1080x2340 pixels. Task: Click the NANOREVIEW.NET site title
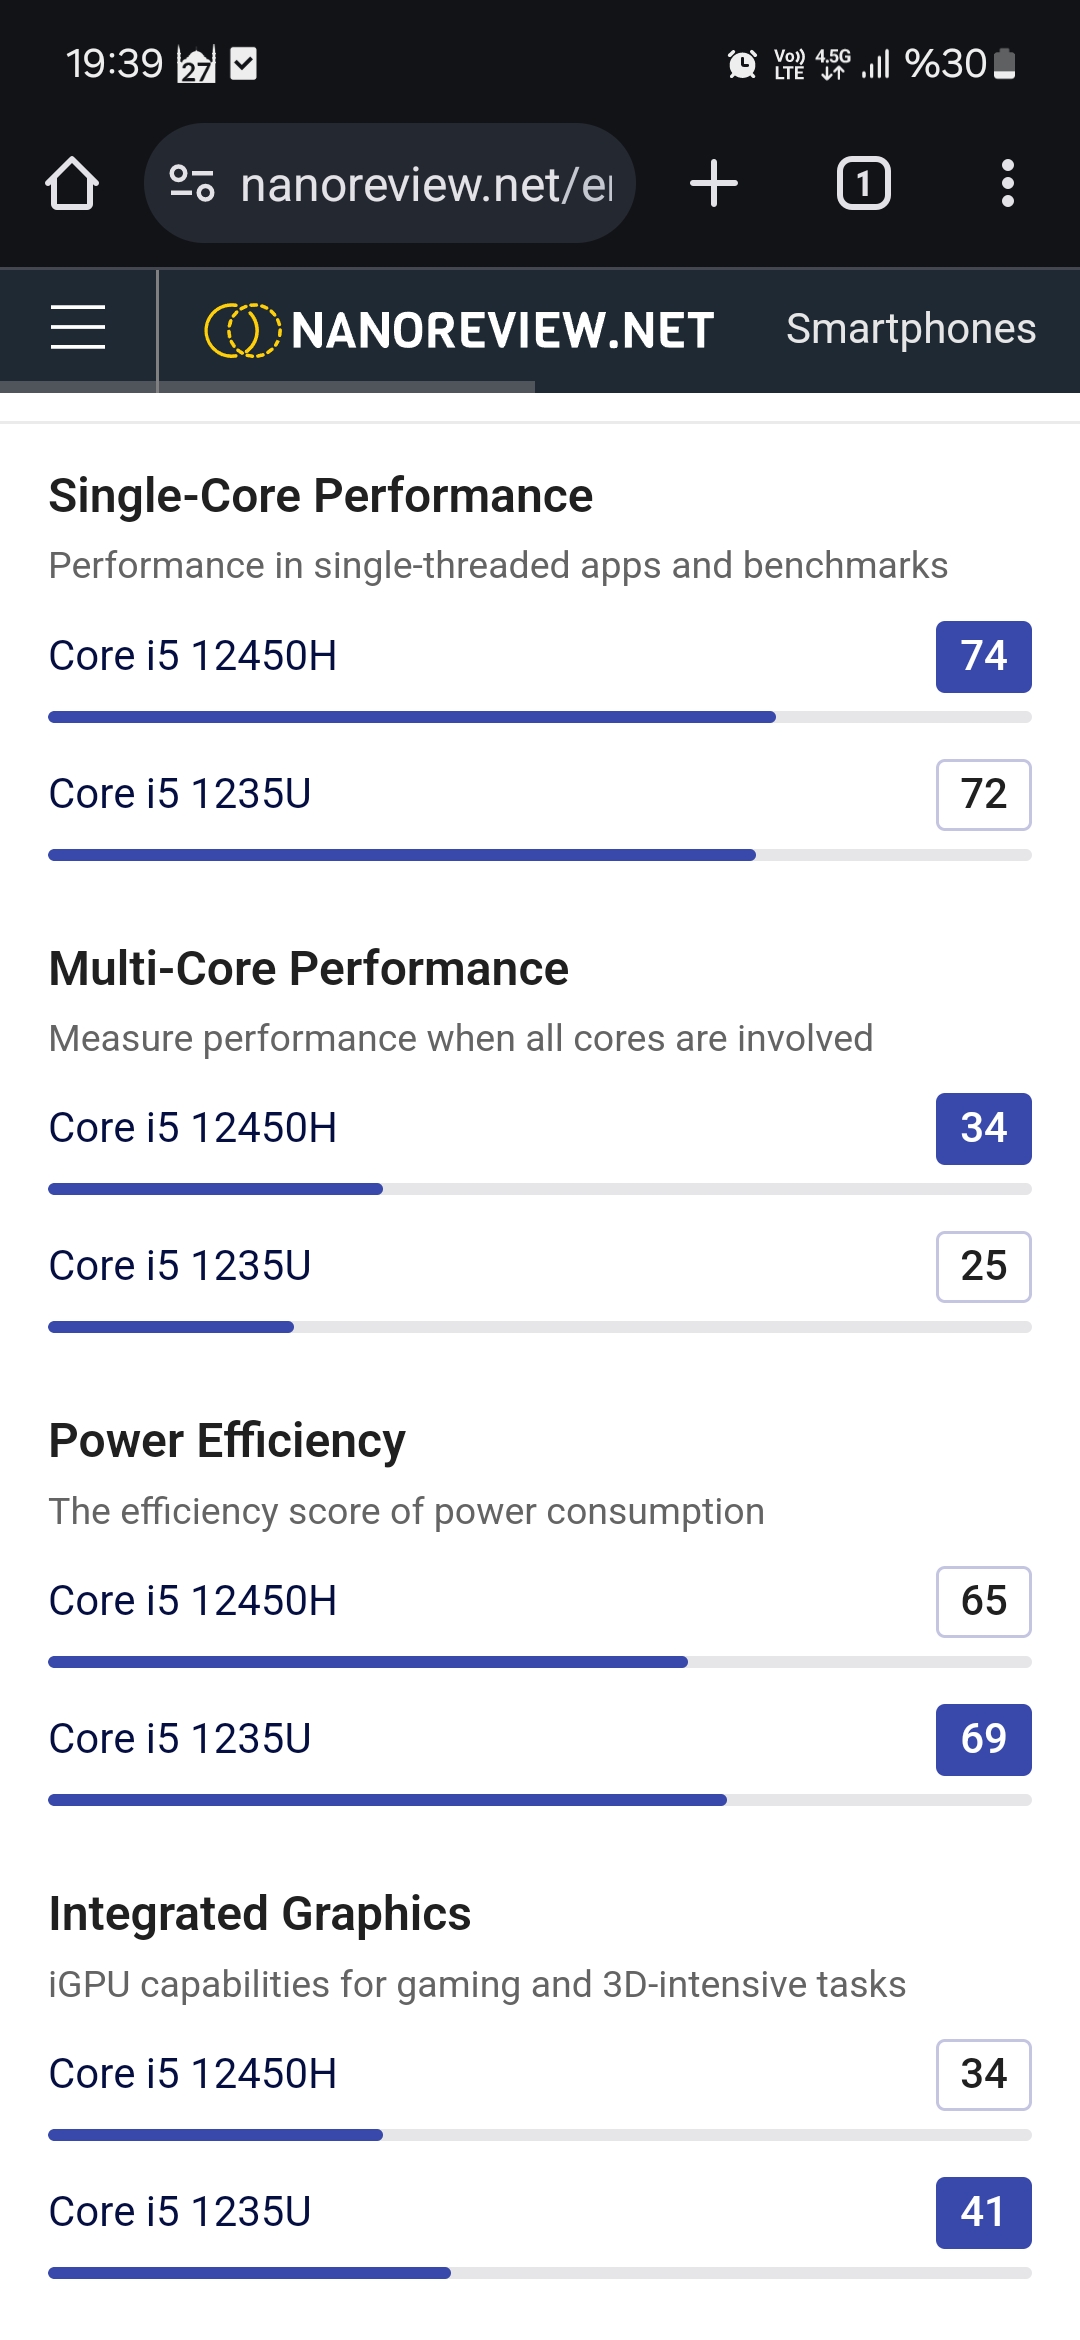tap(502, 330)
